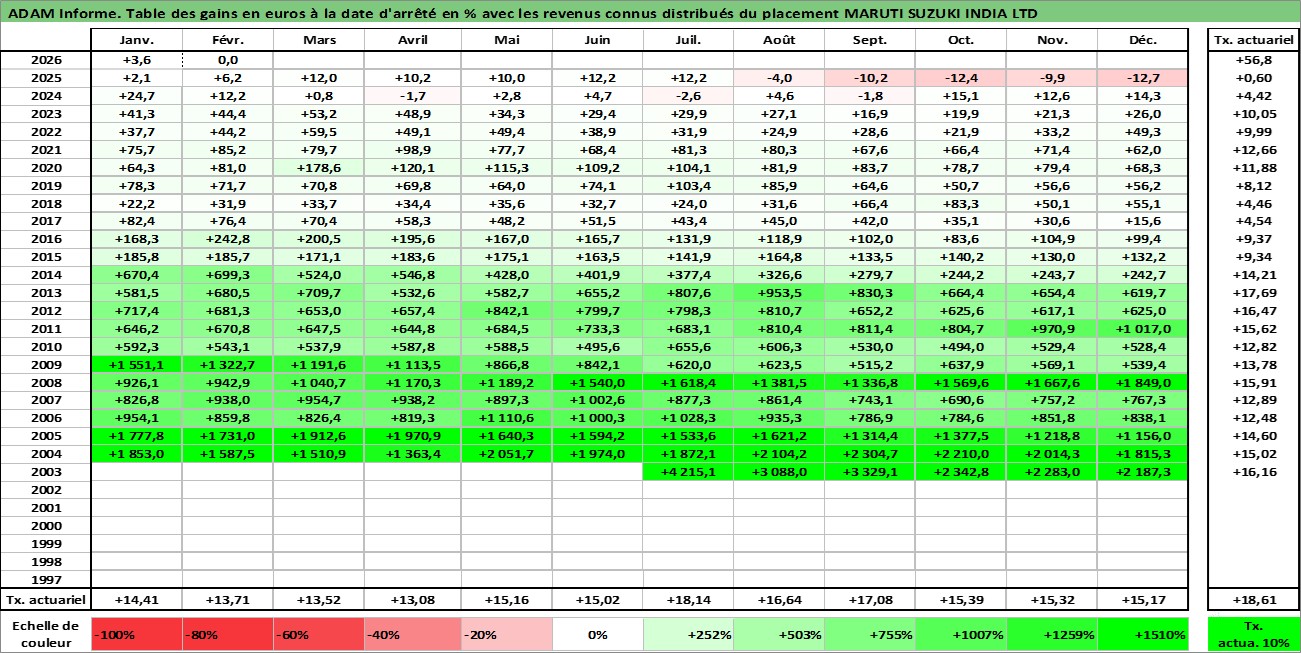
Task: Click the +1 017,0 cell for Déc. 2011
Action: coord(1143,329)
